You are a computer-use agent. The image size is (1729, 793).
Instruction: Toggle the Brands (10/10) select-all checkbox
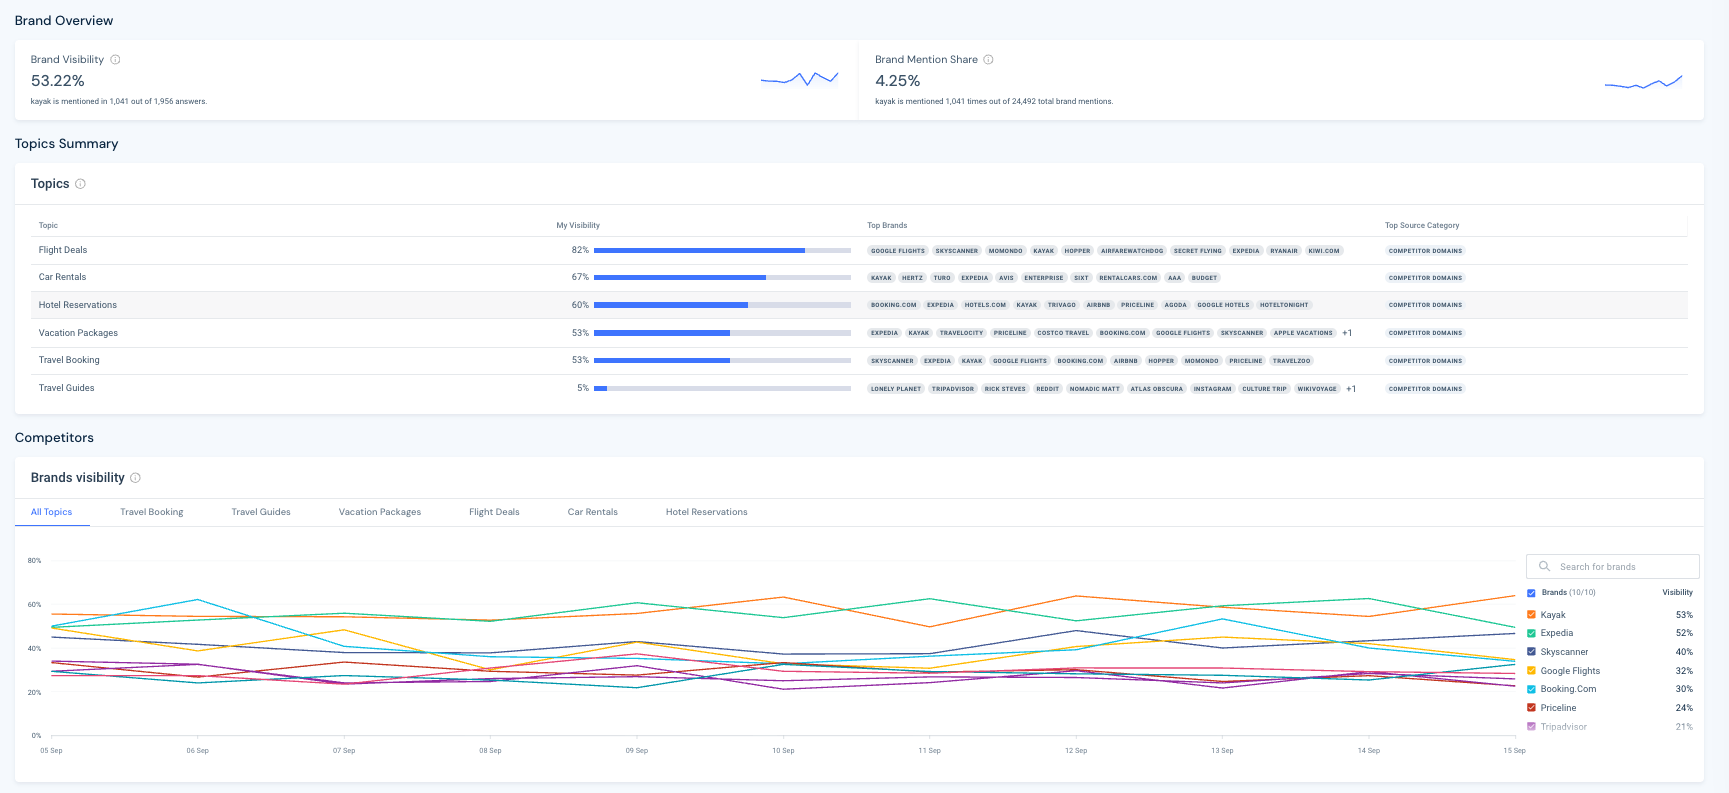pyautogui.click(x=1531, y=593)
